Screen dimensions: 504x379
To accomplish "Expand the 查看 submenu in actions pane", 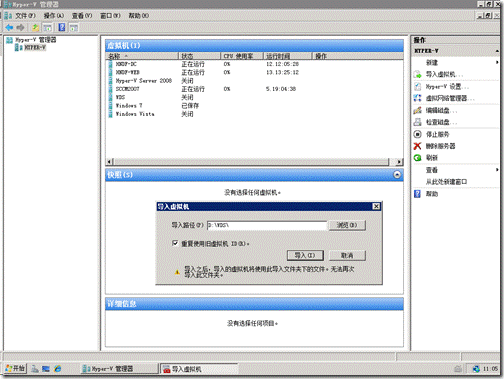I will pyautogui.click(x=497, y=170).
